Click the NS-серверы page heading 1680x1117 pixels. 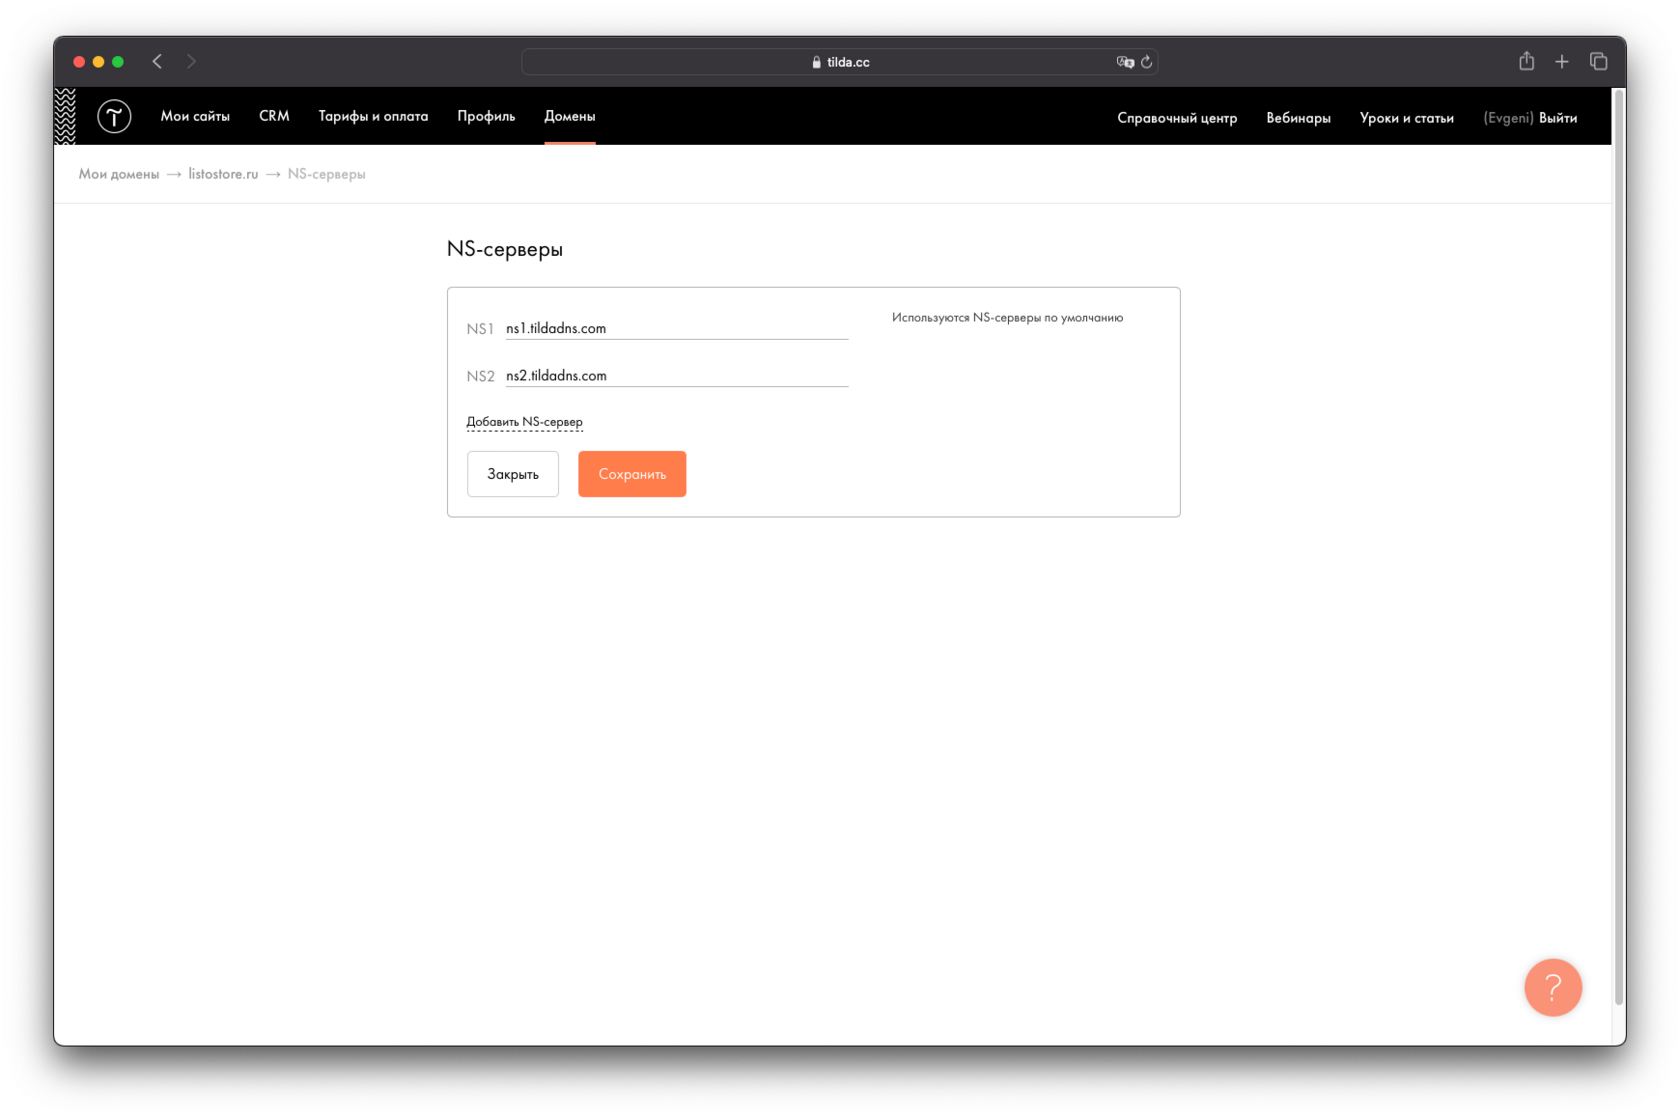coord(505,249)
